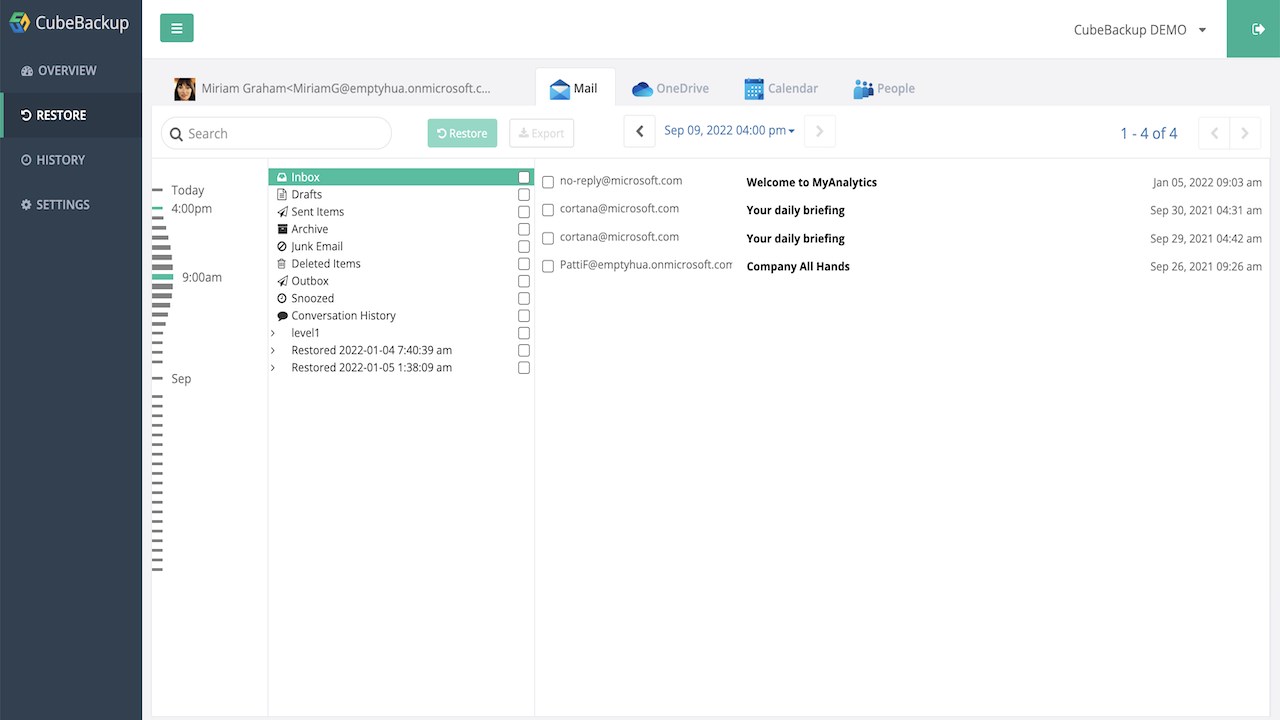Viewport: 1280px width, 720px height.
Task: Open the Conversation History folder
Action: click(x=344, y=316)
